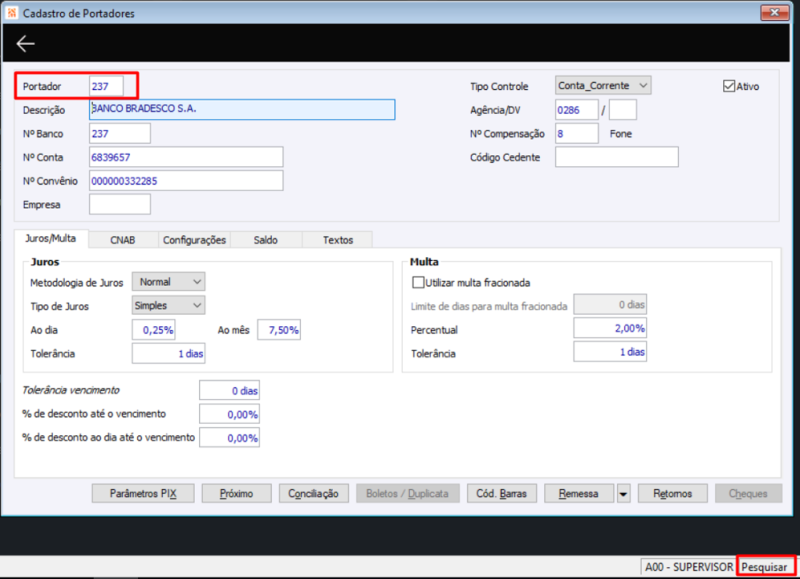Expand the Metodologia de Juros dropdown
The image size is (800, 579).
coord(168,282)
